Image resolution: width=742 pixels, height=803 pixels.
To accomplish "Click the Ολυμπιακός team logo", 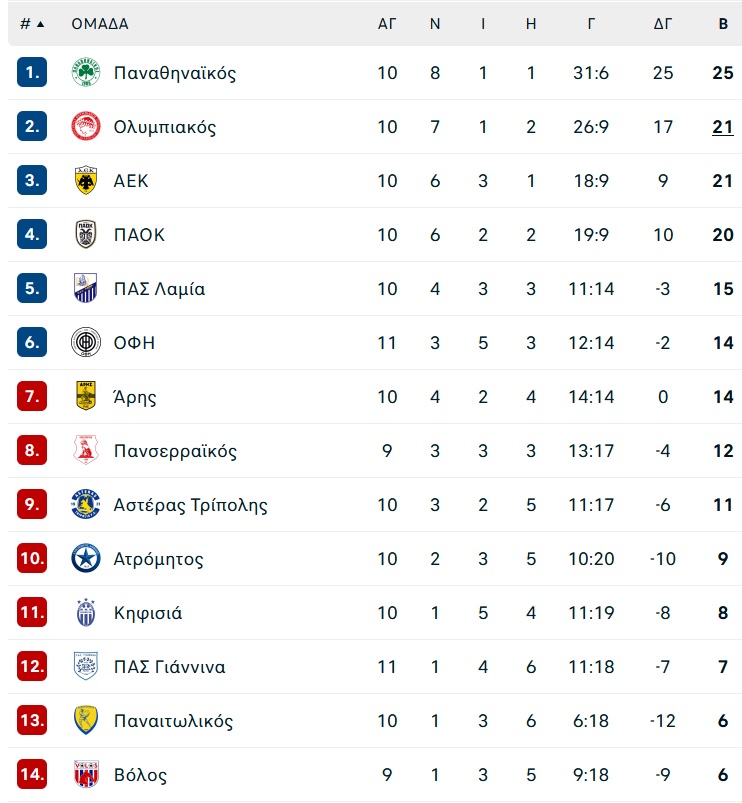I will [86, 126].
